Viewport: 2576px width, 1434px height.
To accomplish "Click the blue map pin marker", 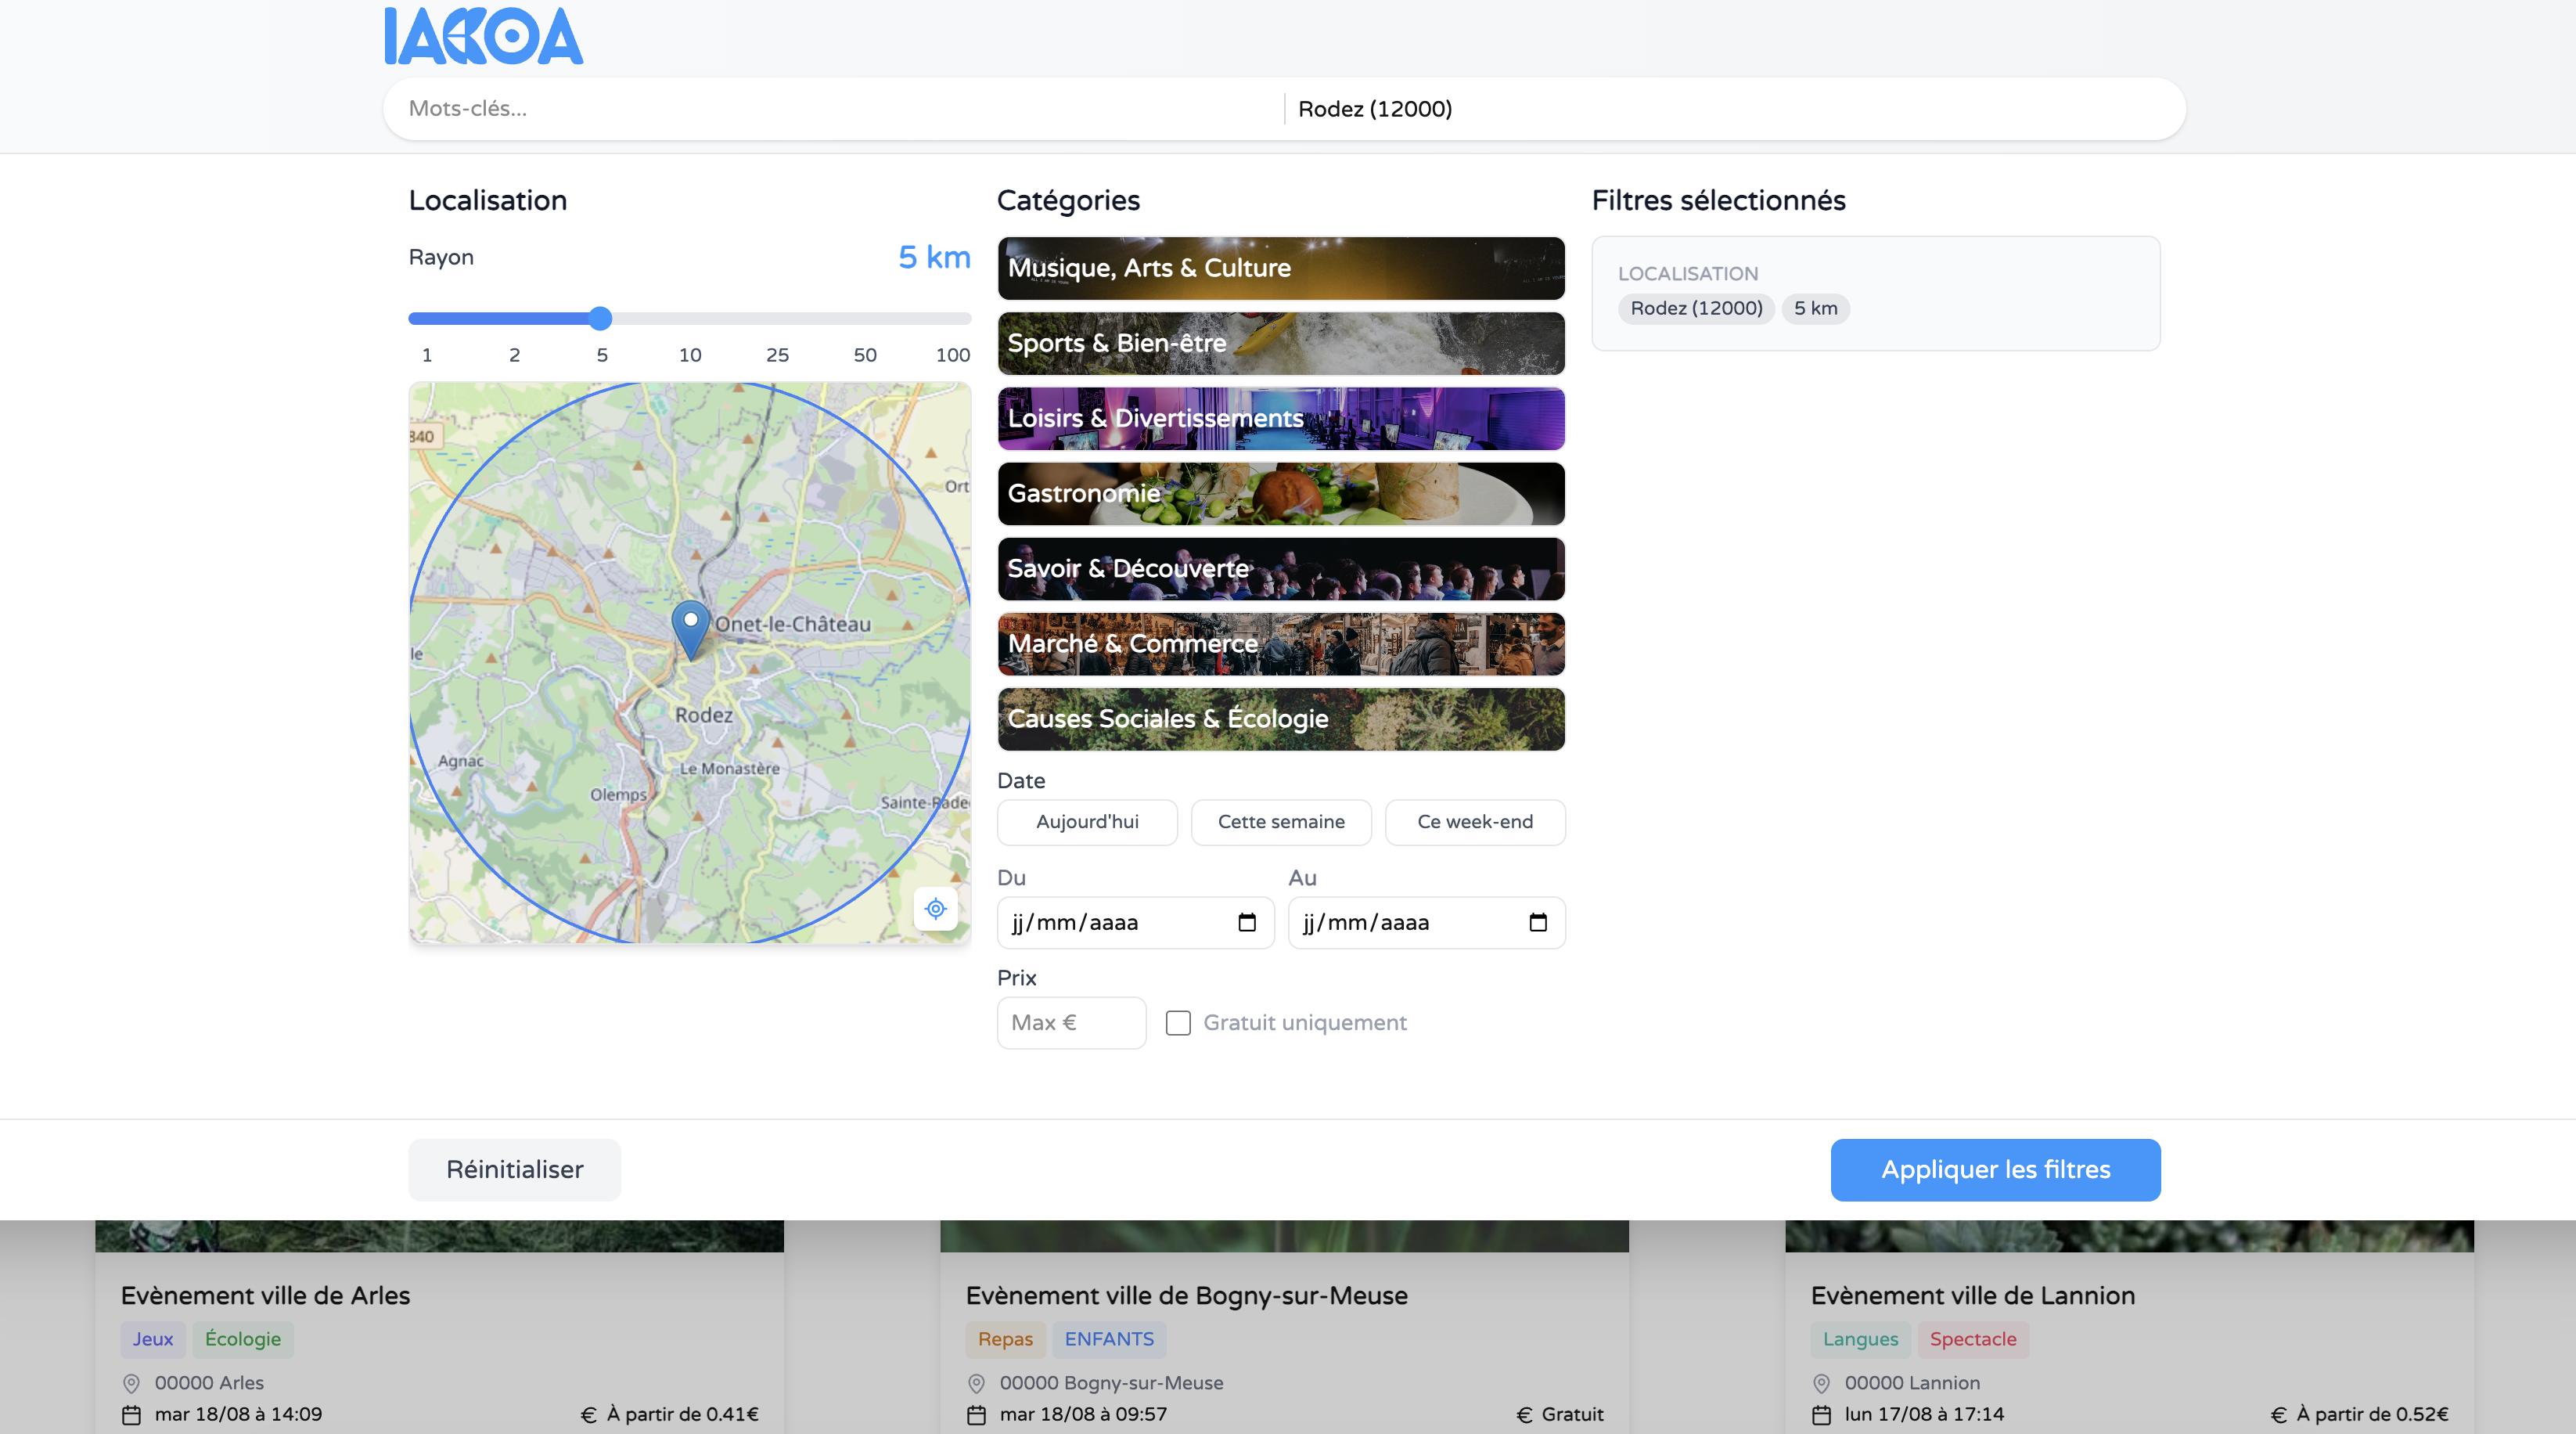I will coord(690,628).
